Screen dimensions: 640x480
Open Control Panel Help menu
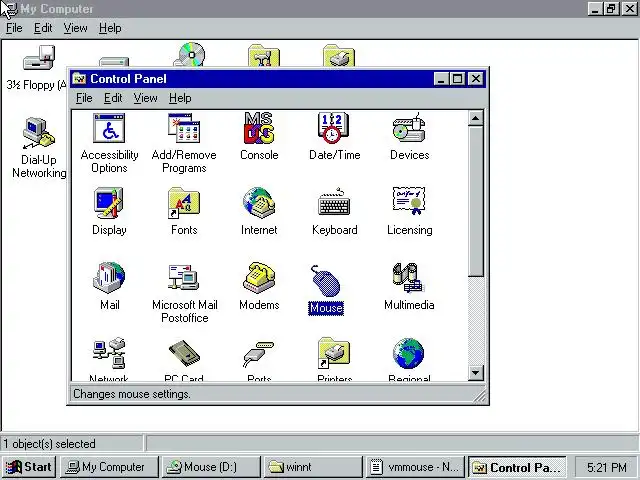[x=180, y=98]
